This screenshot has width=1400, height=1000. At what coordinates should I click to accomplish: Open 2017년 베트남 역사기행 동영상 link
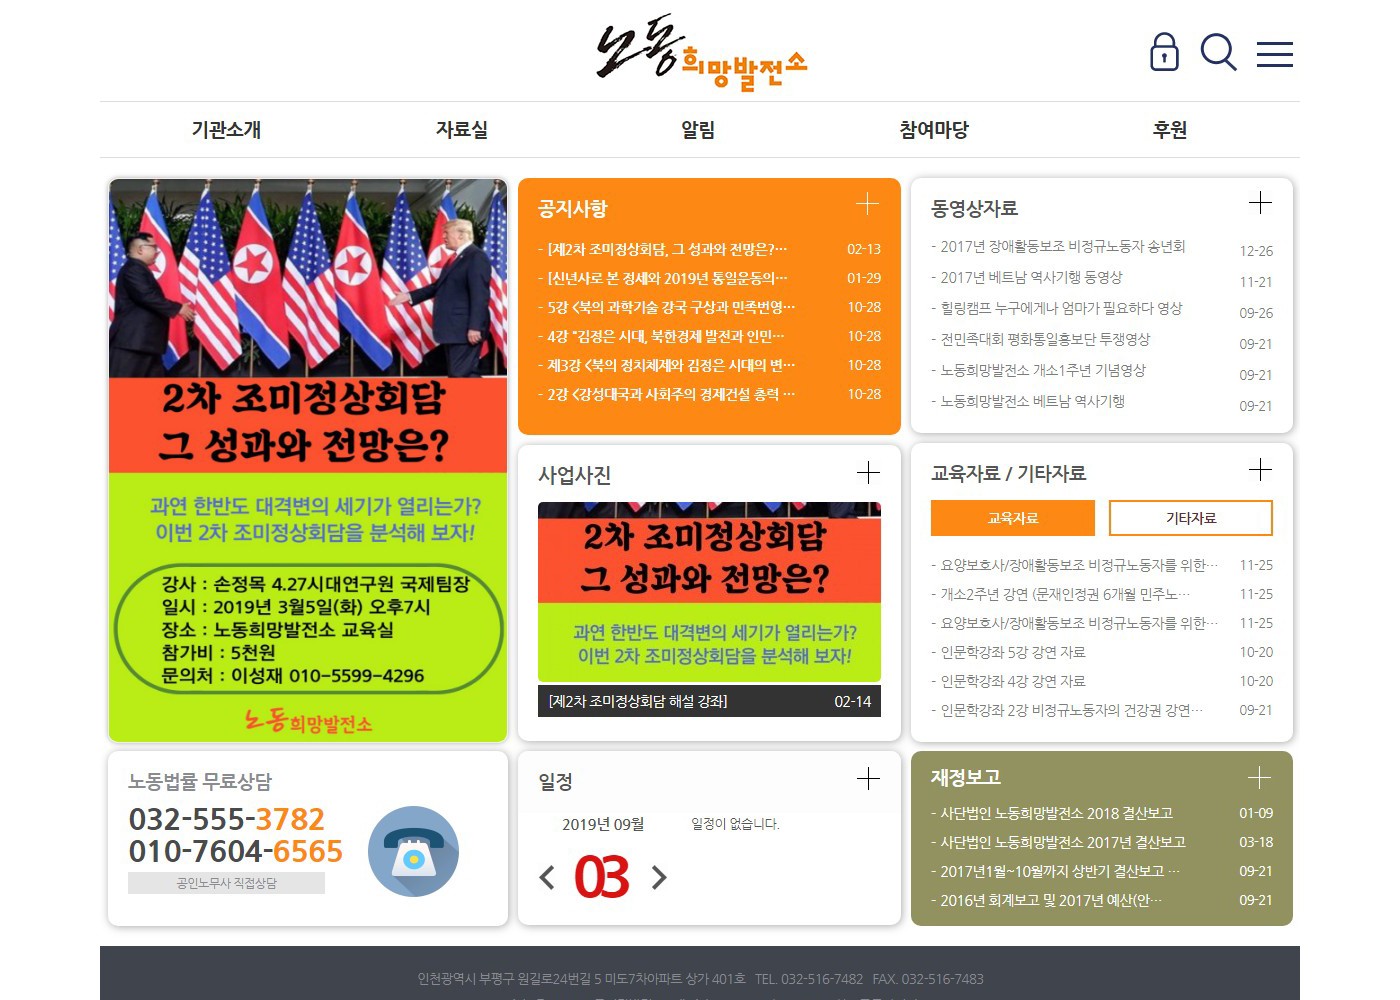(1031, 277)
